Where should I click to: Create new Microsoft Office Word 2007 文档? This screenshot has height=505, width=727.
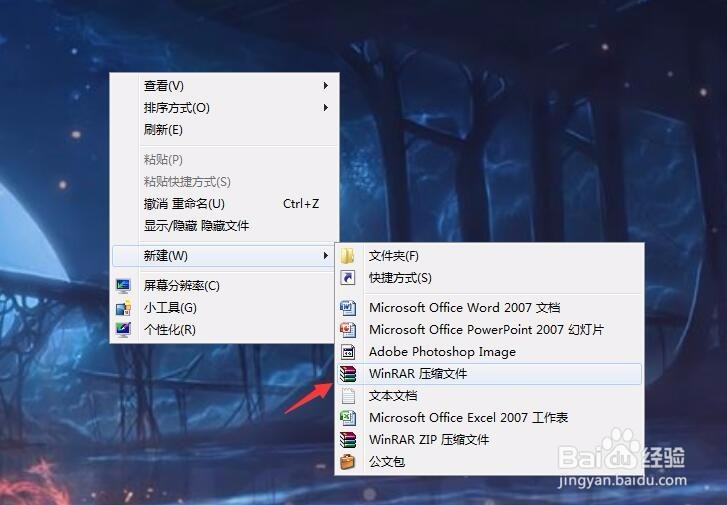tap(490, 307)
